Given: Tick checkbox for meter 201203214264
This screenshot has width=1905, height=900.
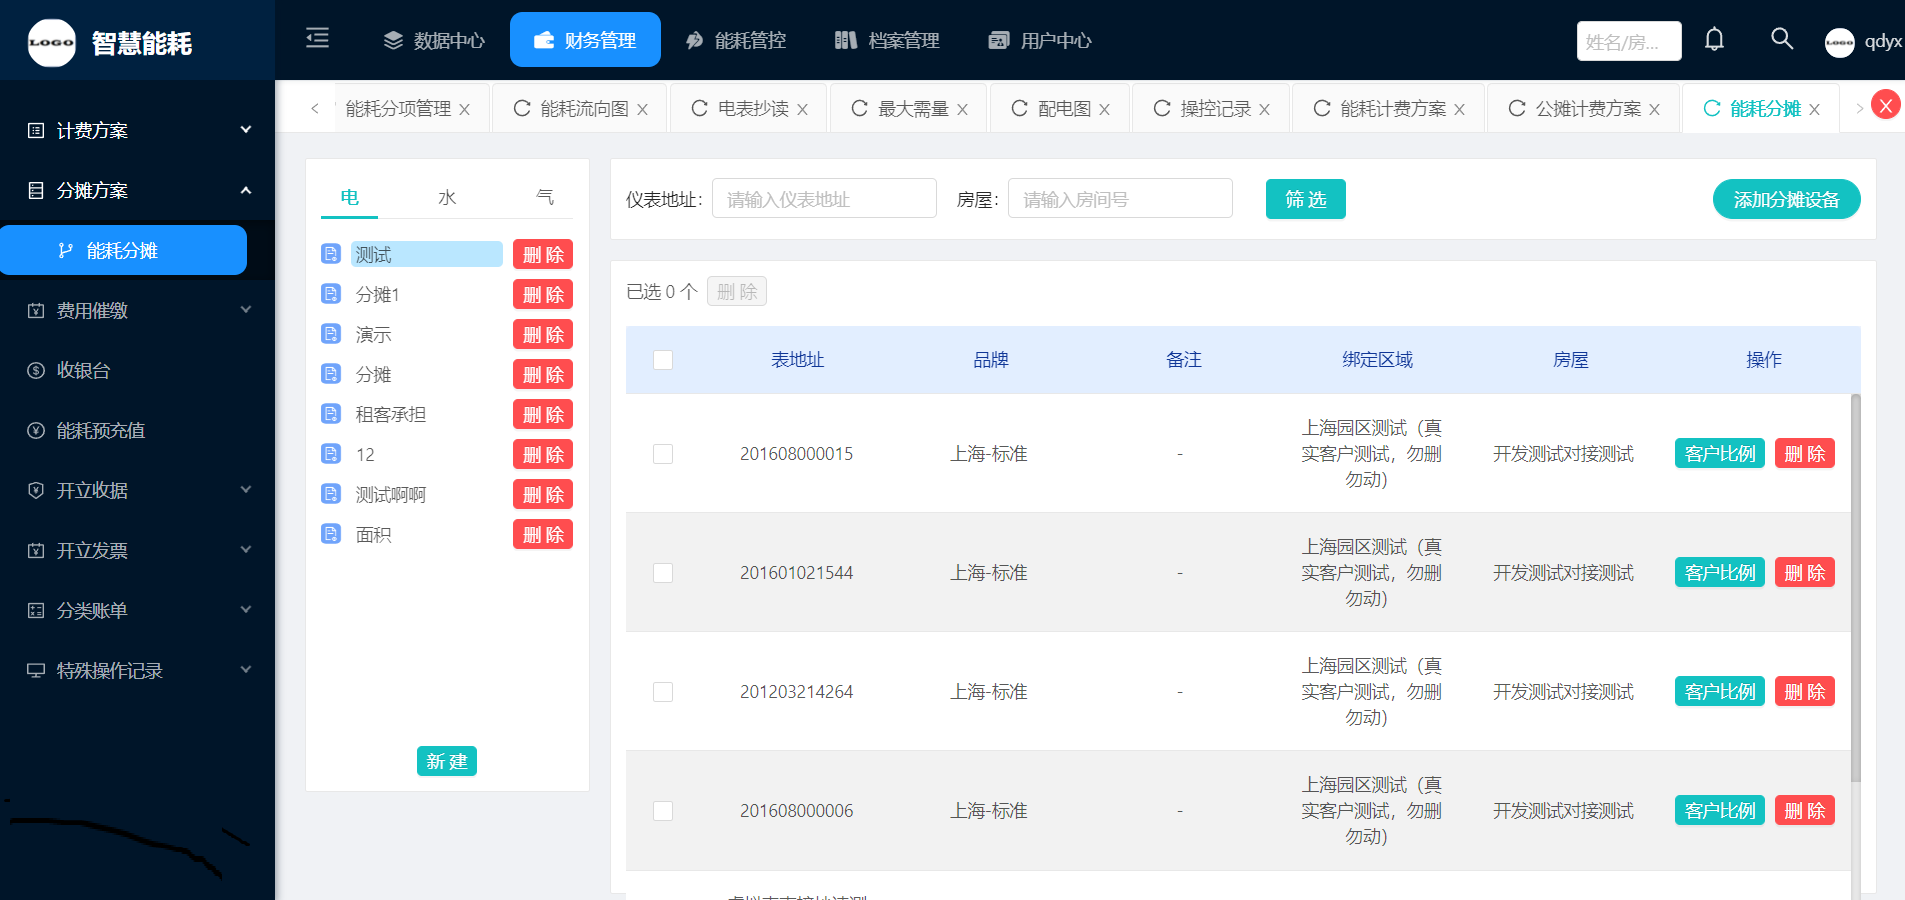Looking at the screenshot, I should tap(663, 692).
